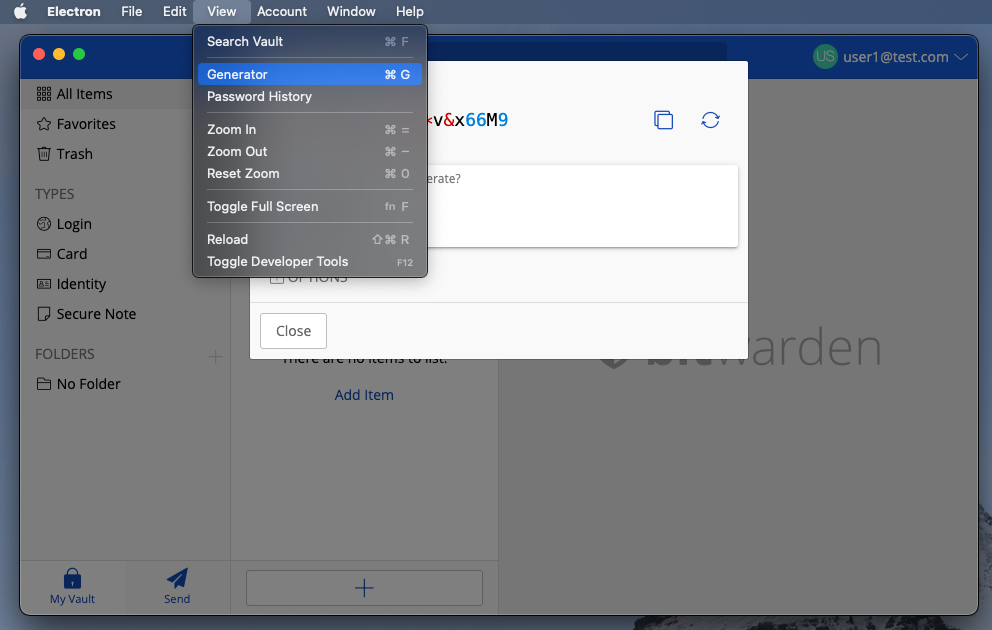Open the All Items grid icon
The image size is (992, 630).
[44, 94]
